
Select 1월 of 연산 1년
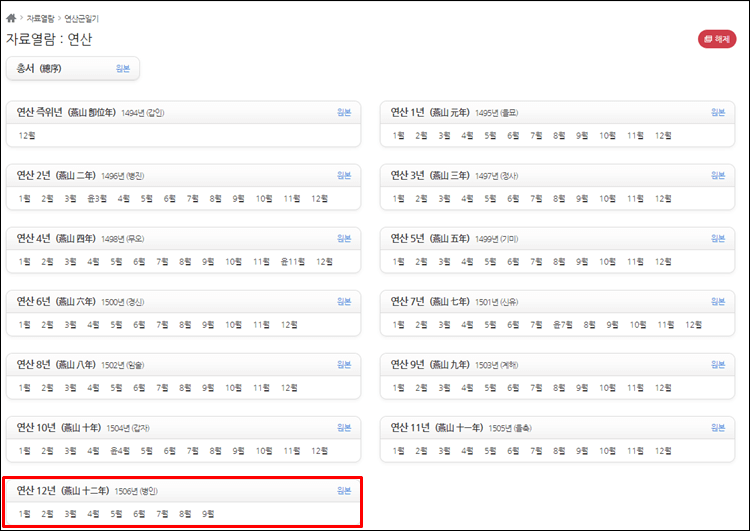click(398, 135)
